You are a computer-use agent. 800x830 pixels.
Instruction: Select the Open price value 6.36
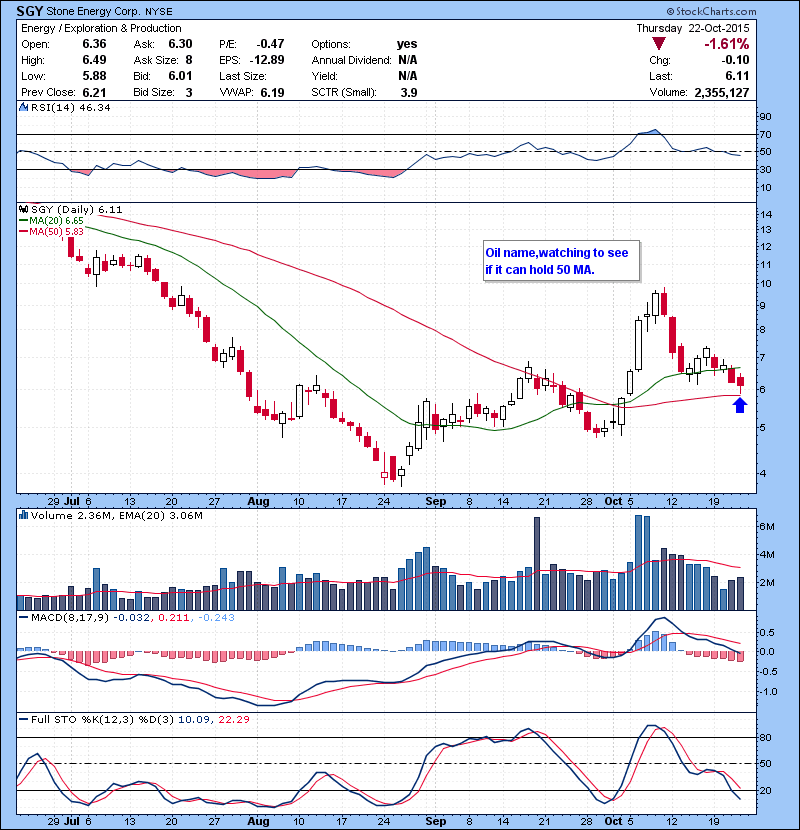pos(94,44)
